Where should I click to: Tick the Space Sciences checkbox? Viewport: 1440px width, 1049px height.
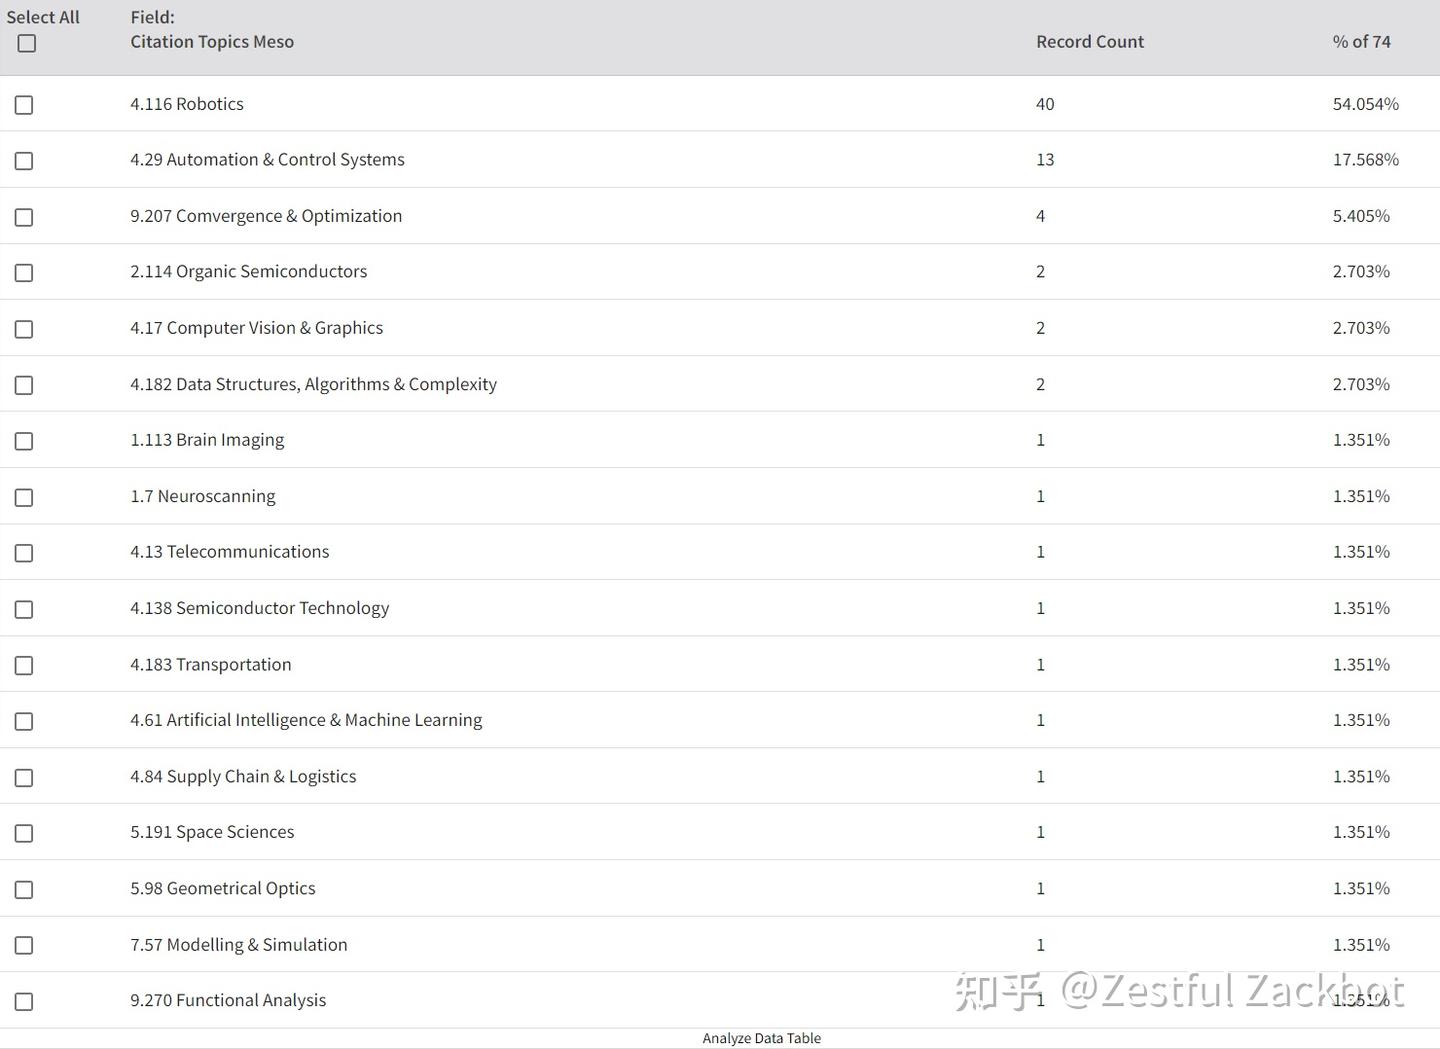[24, 833]
